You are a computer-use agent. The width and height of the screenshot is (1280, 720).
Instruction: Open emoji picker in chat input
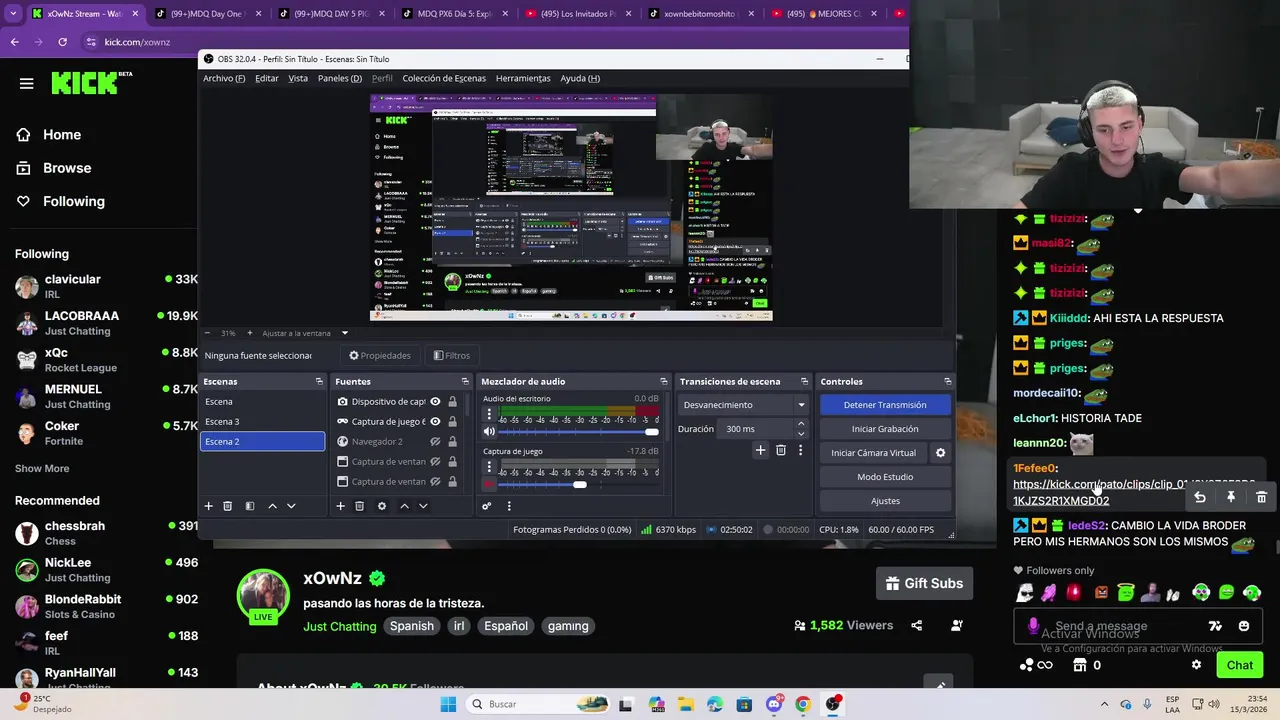(x=1244, y=626)
